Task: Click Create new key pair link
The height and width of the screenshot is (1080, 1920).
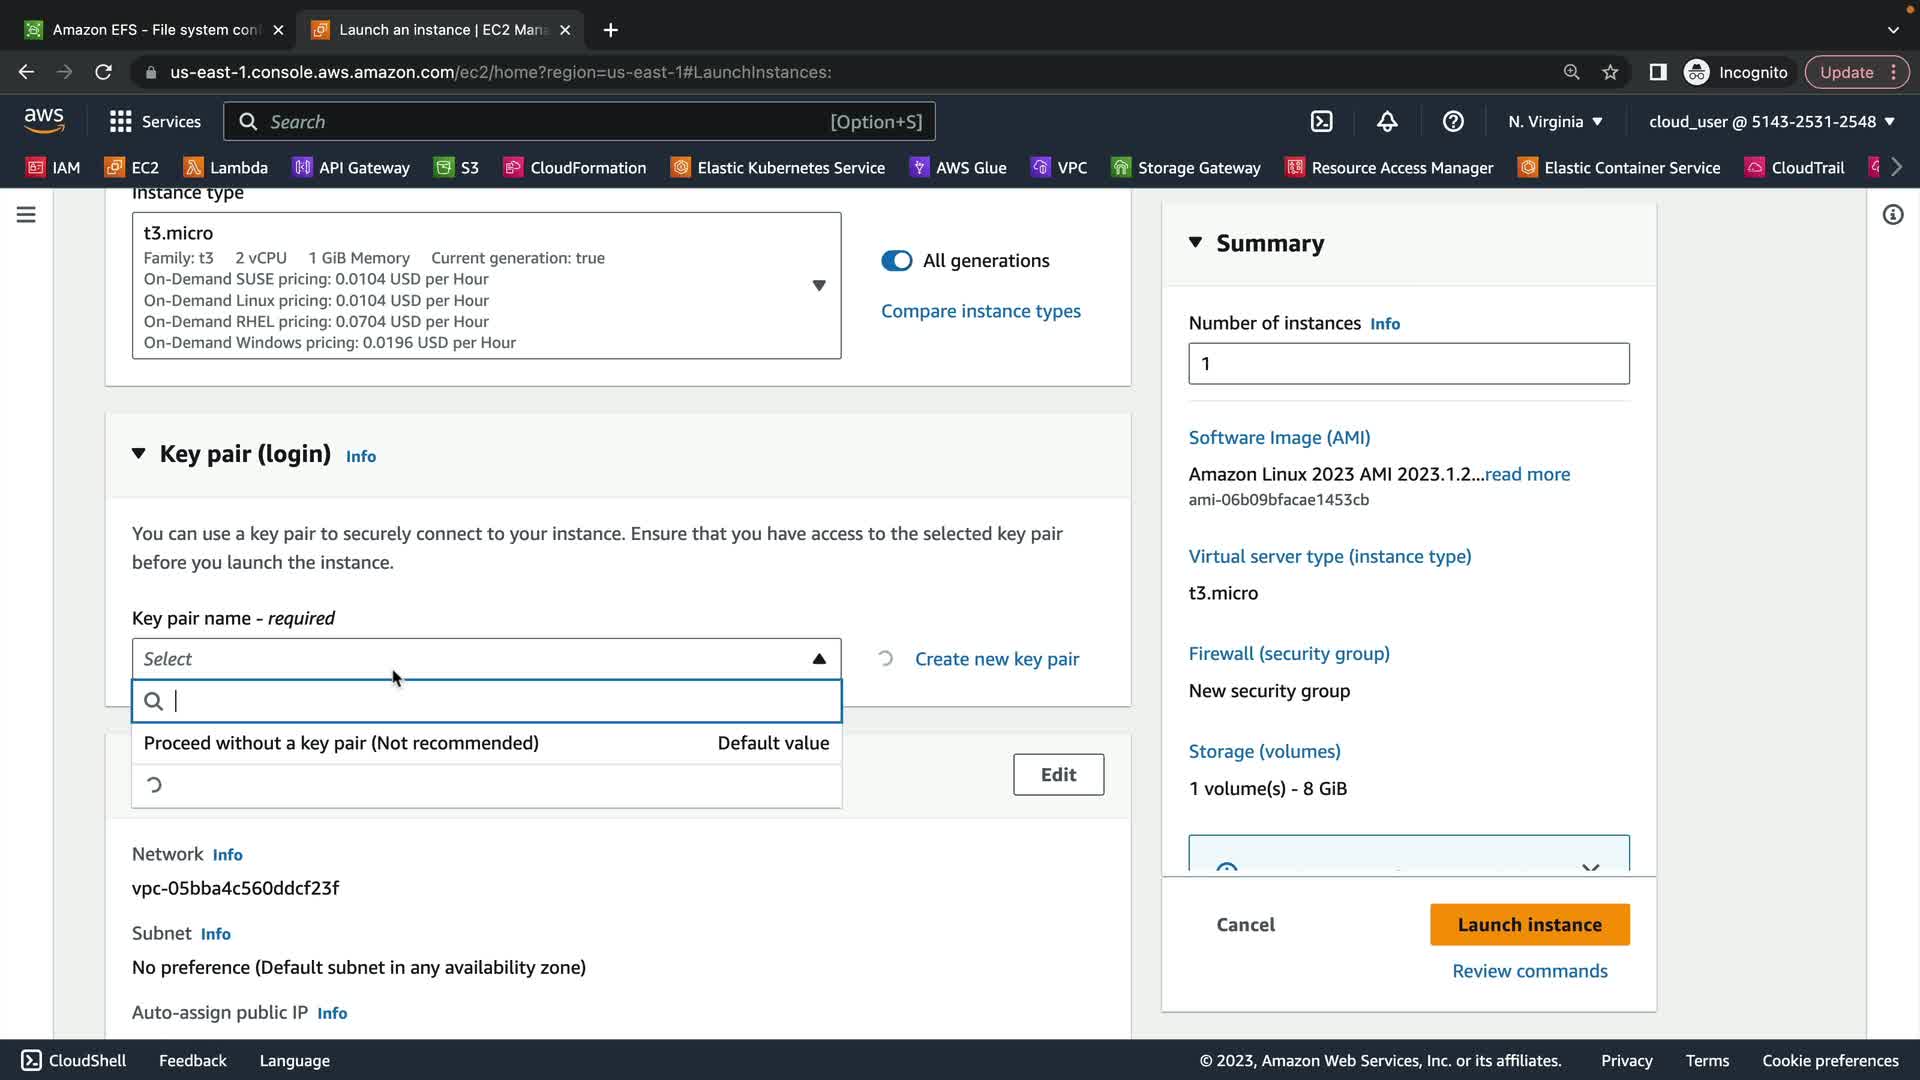Action: [x=996, y=659]
